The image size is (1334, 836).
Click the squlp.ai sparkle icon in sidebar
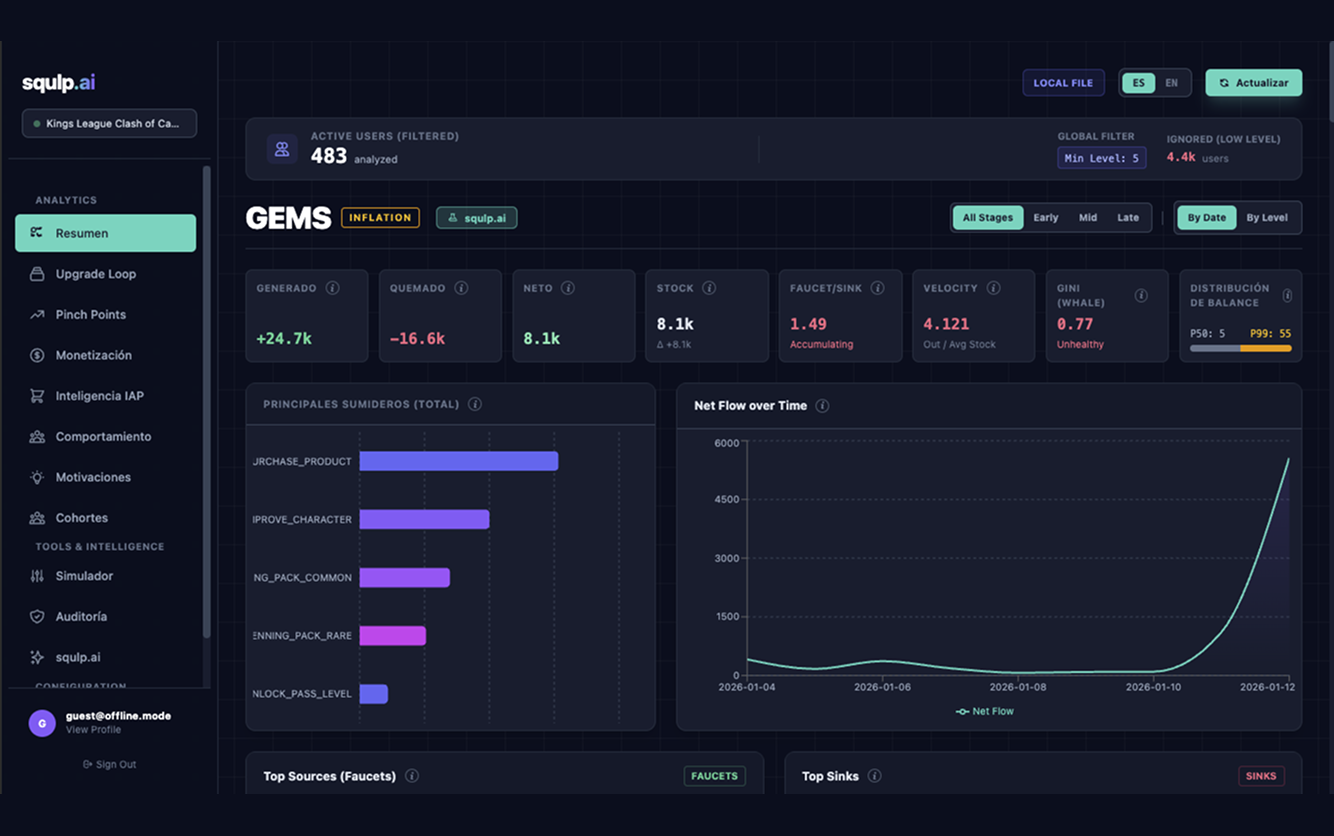pos(37,657)
